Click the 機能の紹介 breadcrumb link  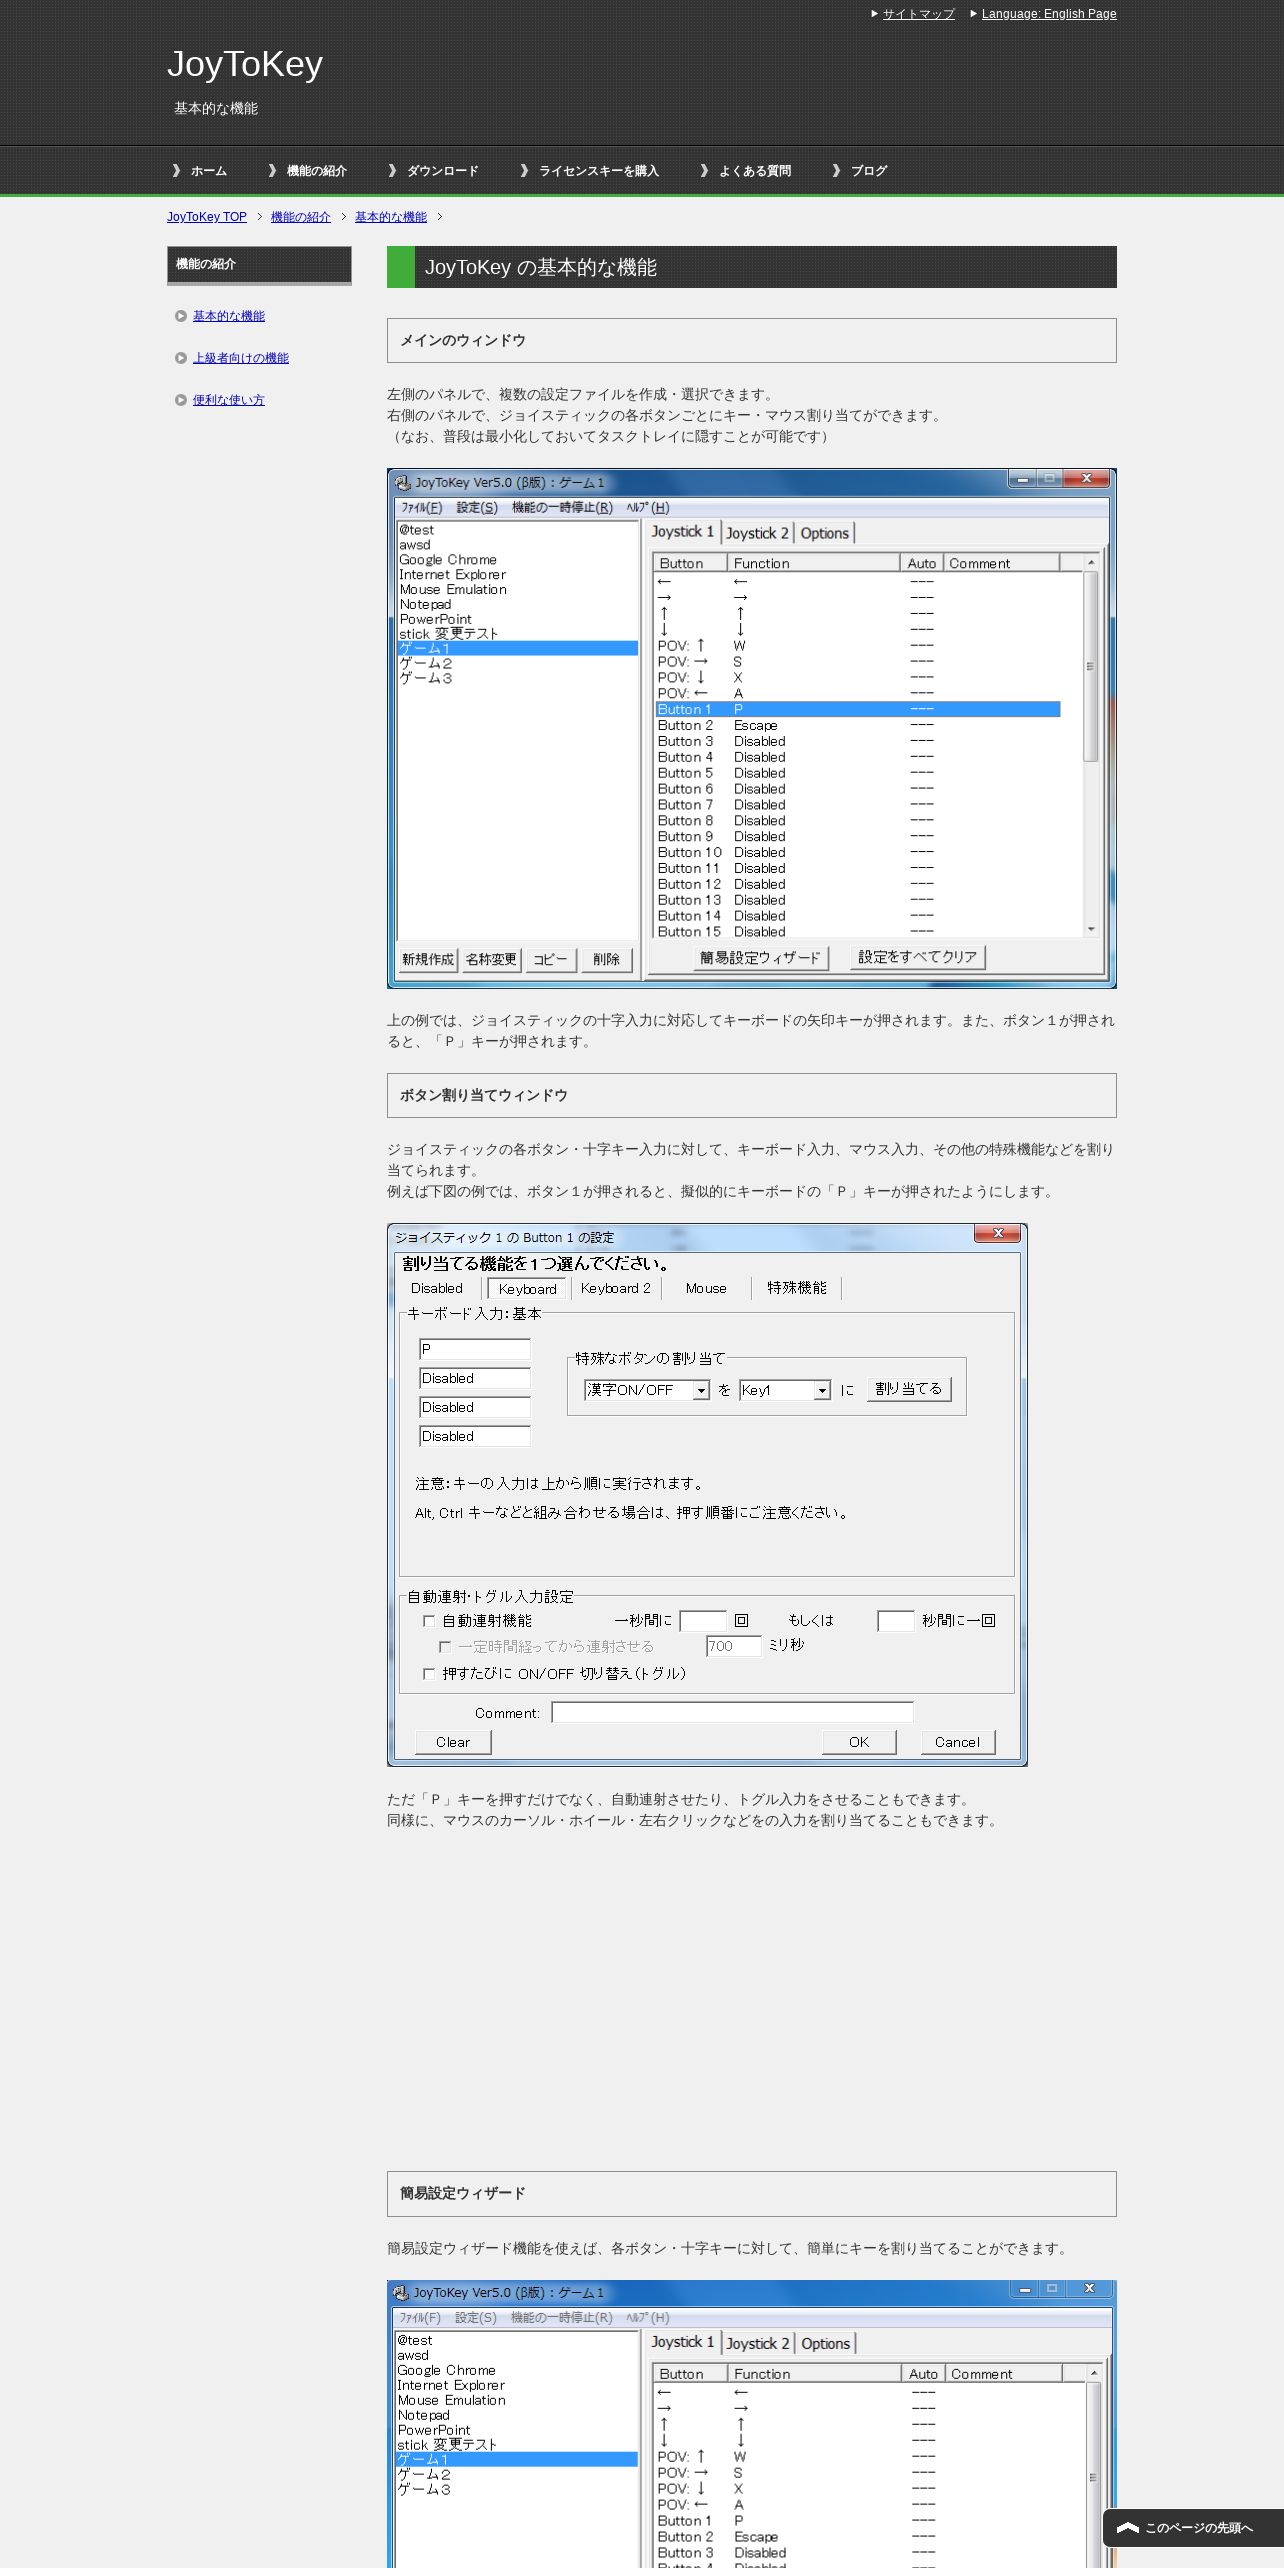pyautogui.click(x=301, y=217)
